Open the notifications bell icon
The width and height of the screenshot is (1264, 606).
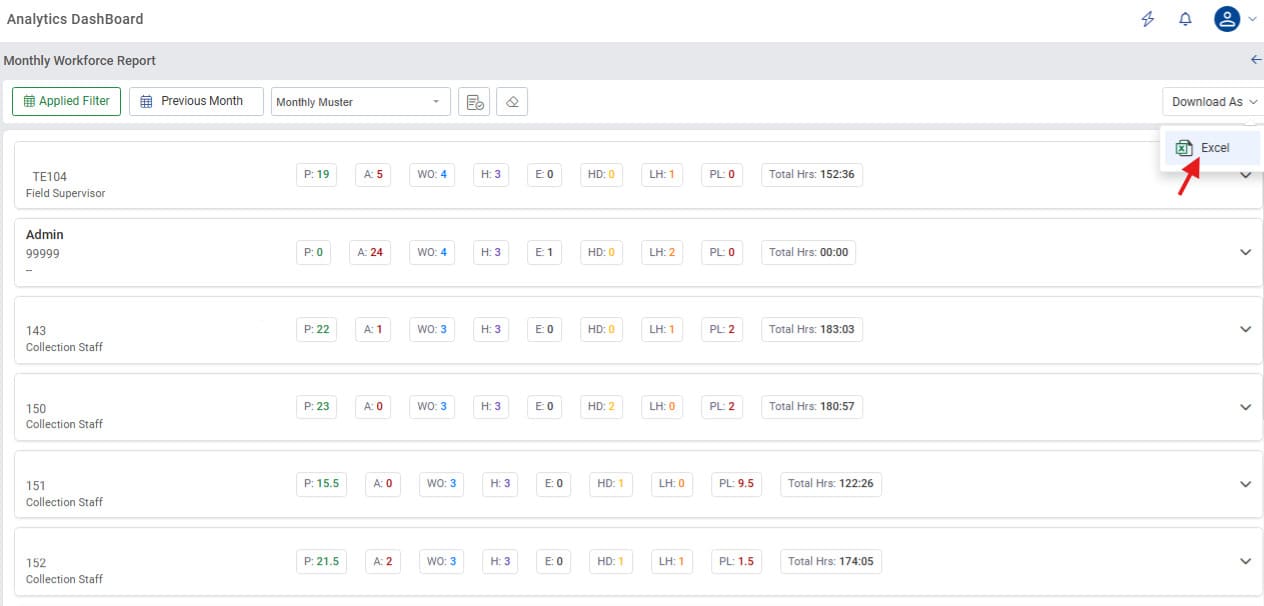tap(1185, 19)
